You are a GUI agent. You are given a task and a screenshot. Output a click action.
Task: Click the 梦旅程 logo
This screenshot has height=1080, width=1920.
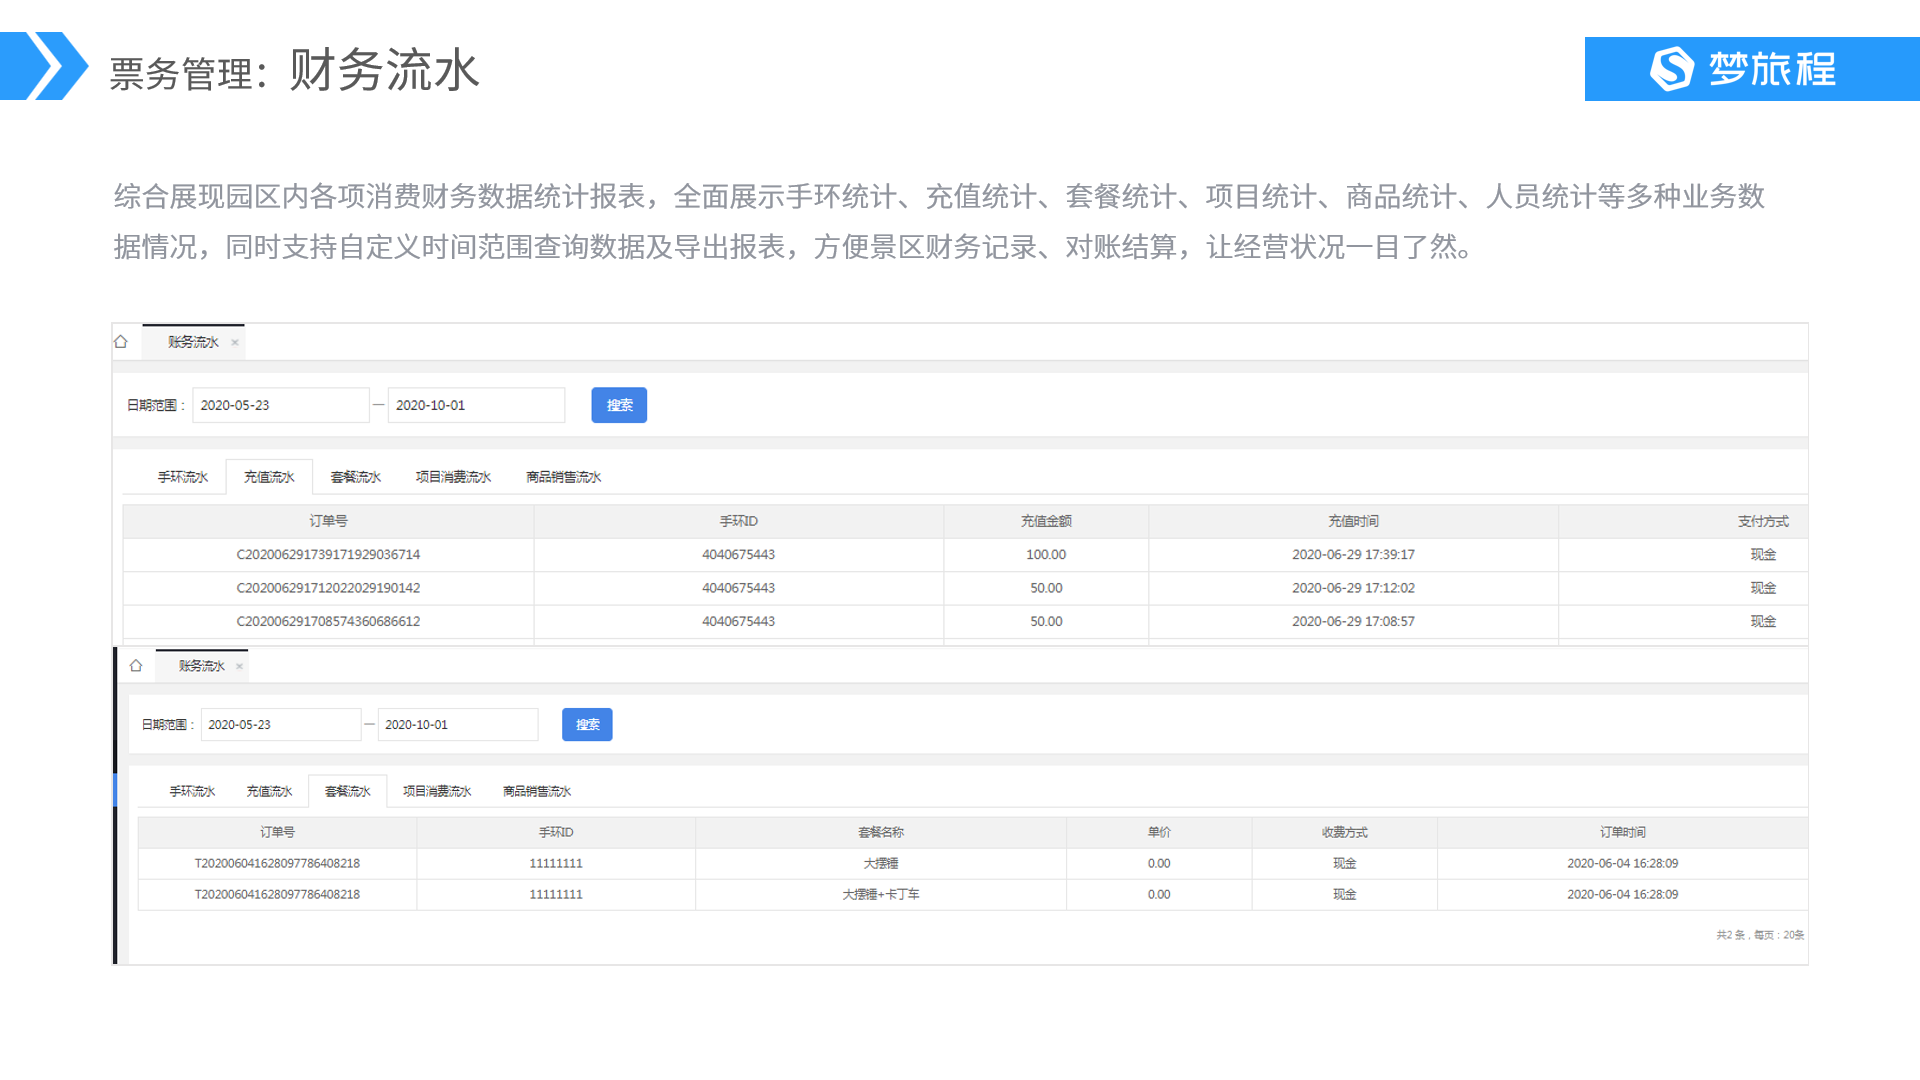(1743, 69)
